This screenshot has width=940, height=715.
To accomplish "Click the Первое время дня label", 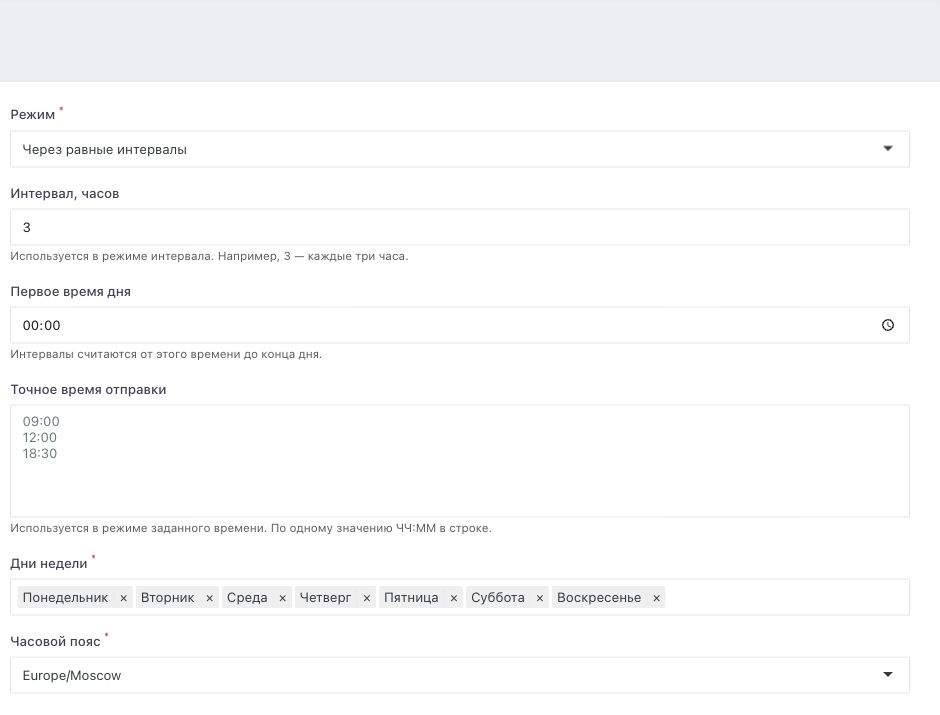I will 71,292.
